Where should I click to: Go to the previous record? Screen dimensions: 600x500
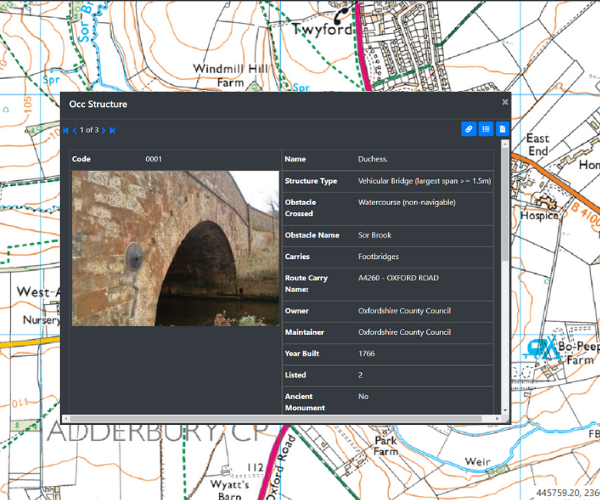tap(75, 130)
